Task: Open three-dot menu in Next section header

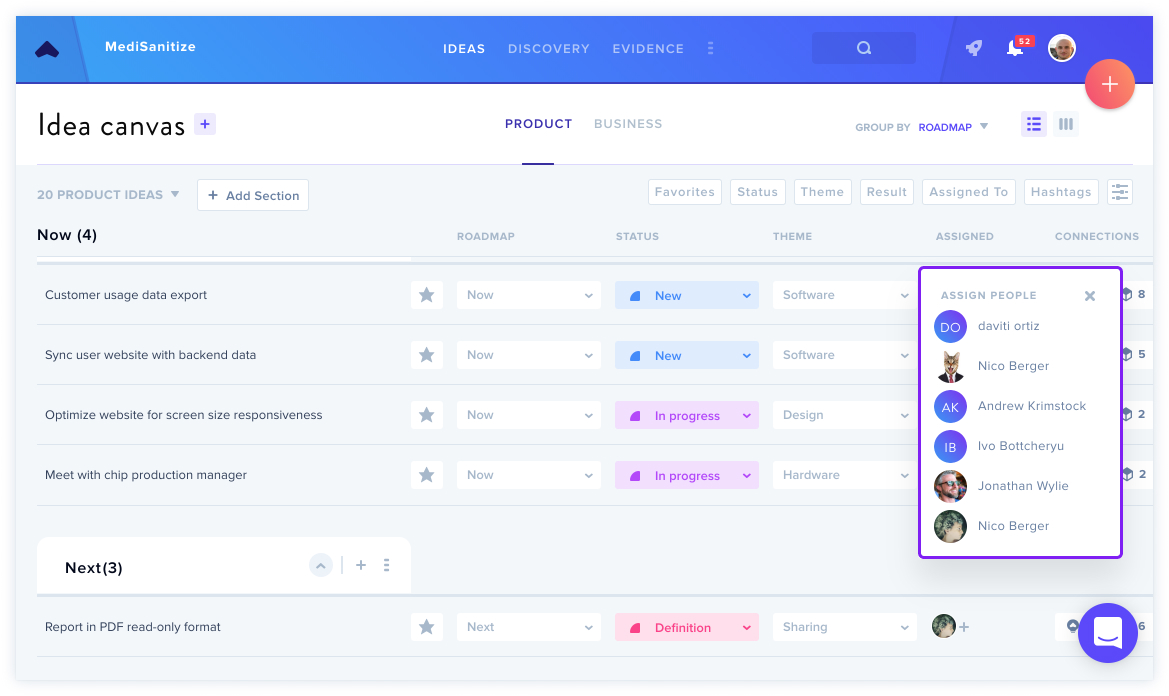Action: [386, 566]
